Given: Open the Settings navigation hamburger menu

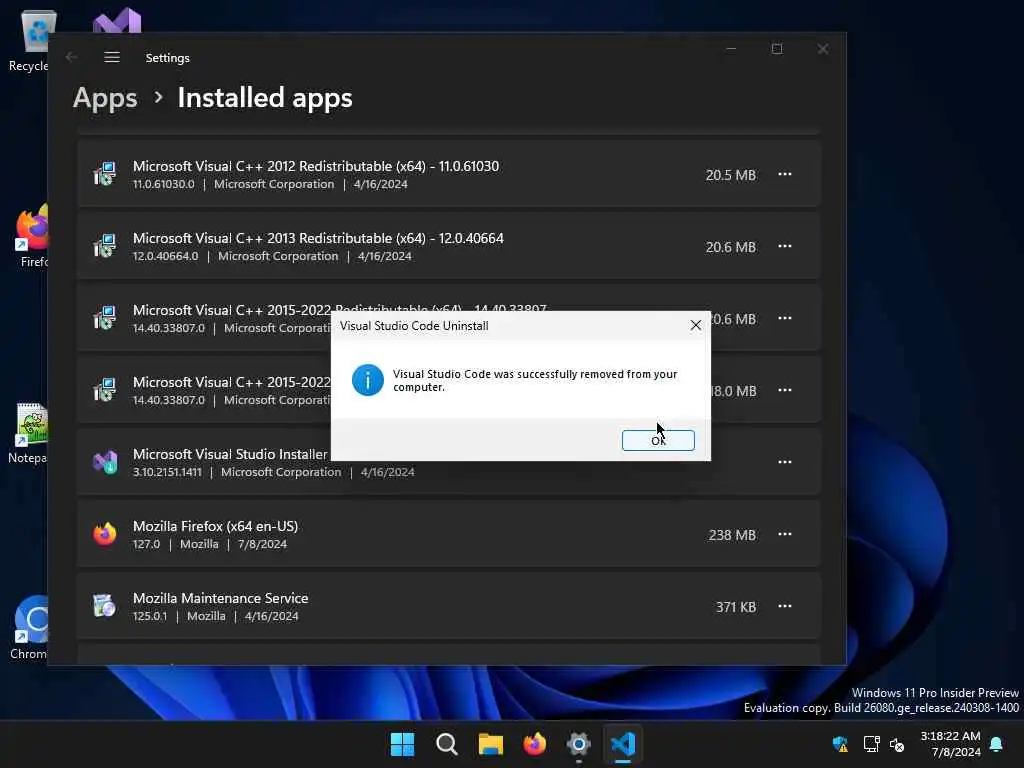Looking at the screenshot, I should tap(112, 57).
